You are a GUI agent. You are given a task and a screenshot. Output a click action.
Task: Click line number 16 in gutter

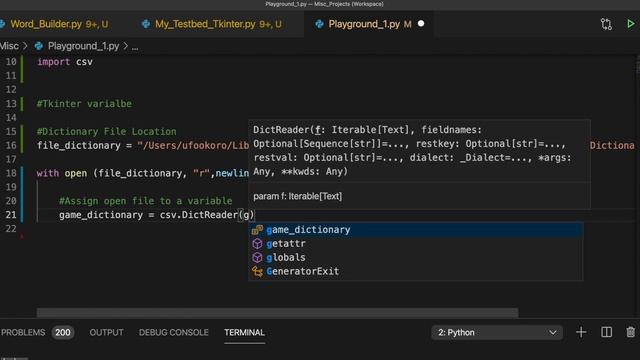click(x=11, y=145)
